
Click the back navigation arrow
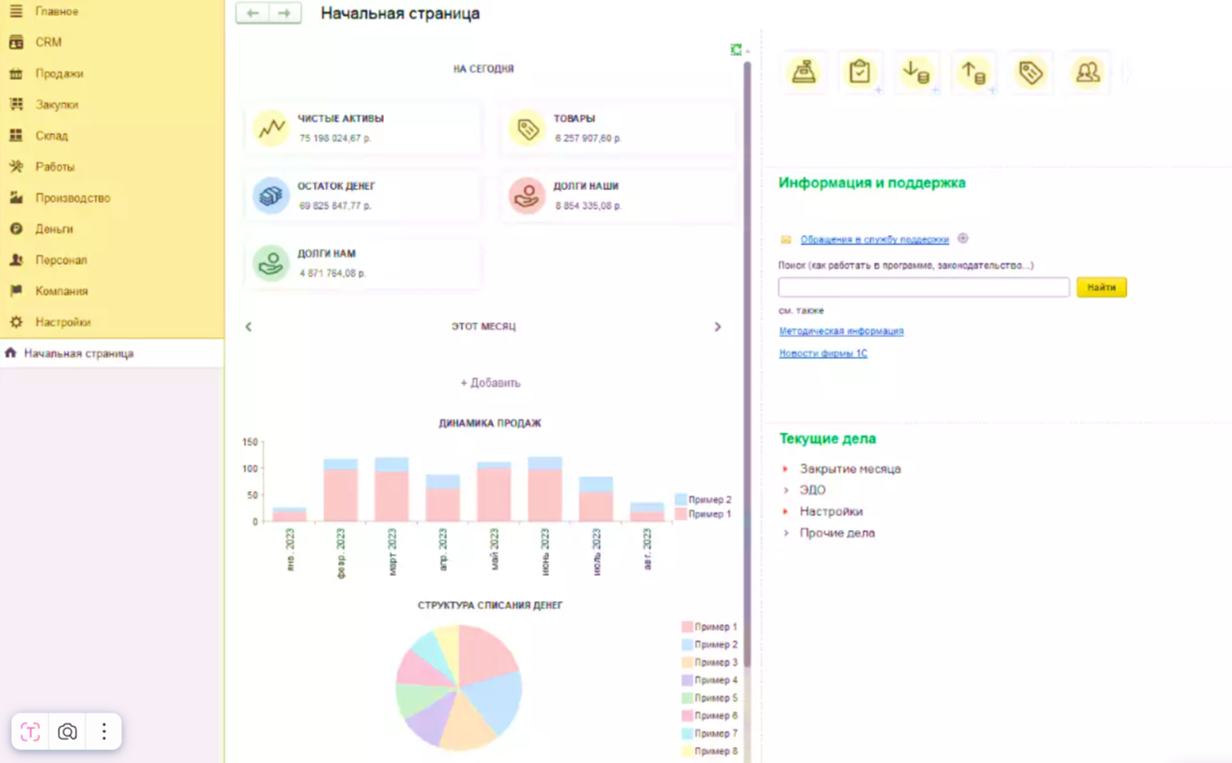click(252, 13)
